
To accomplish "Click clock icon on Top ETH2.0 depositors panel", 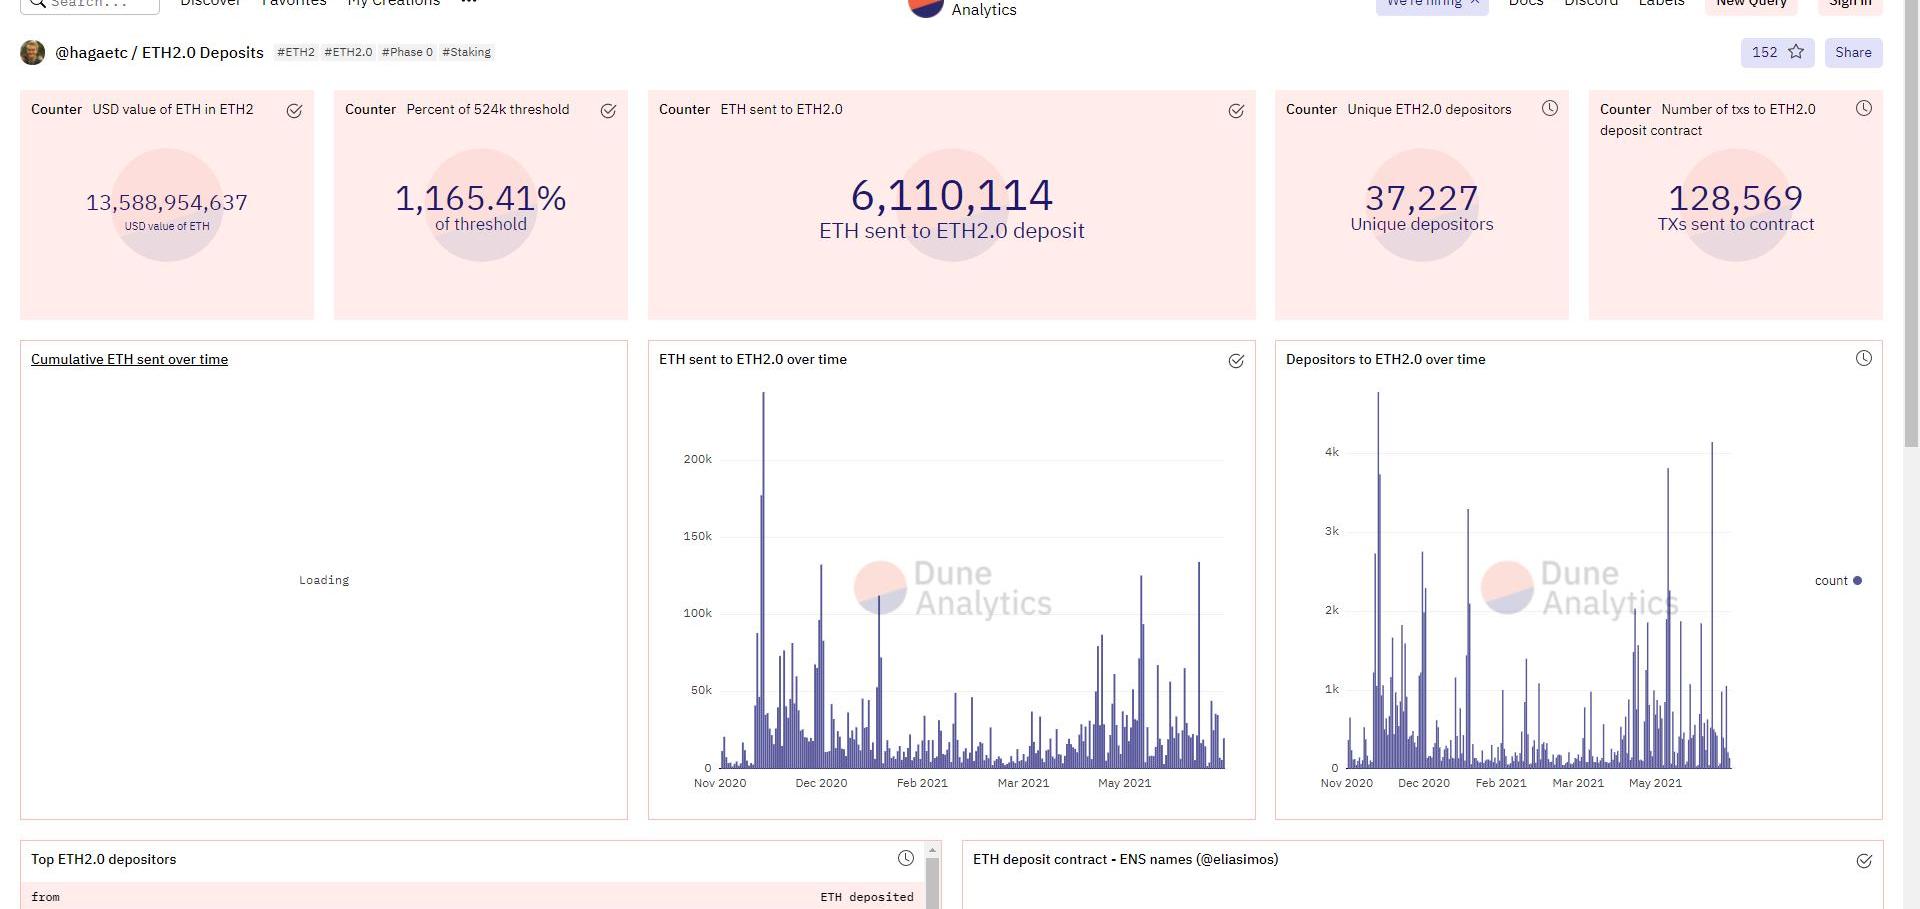I will pos(905,858).
